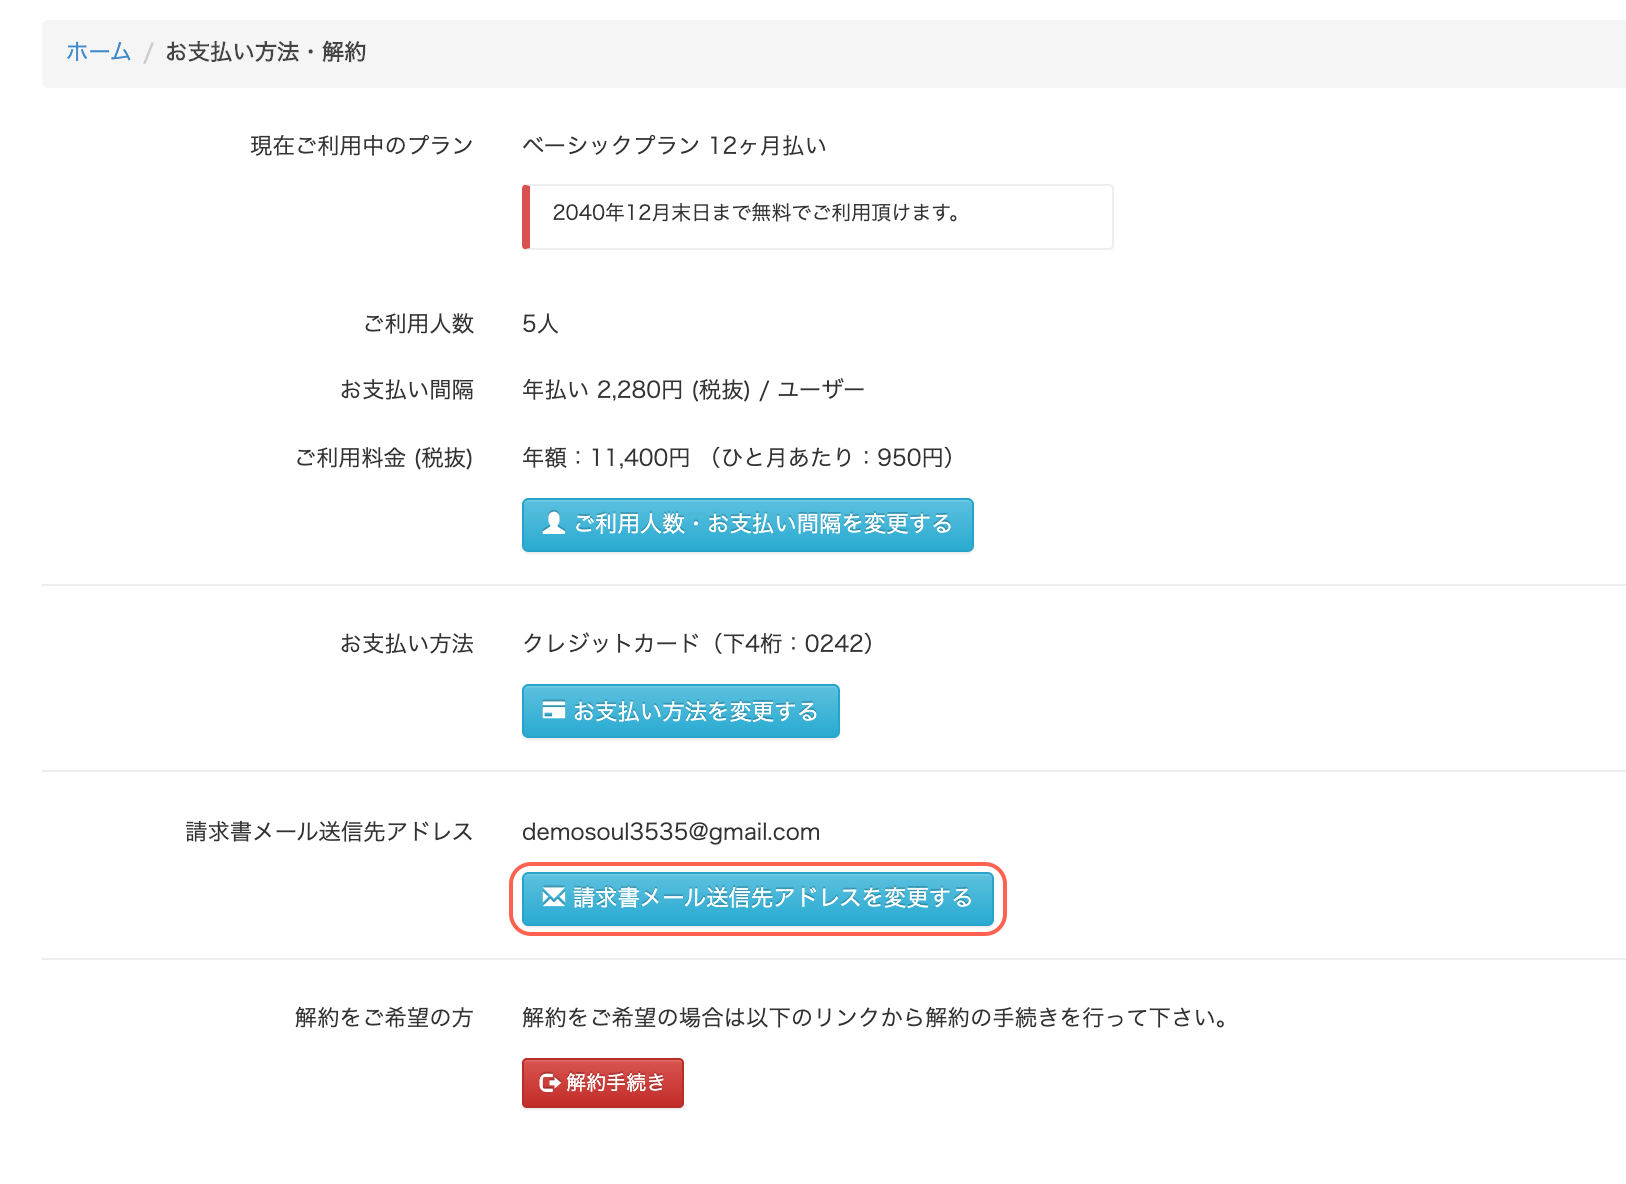Select the お支払い方法・解約 breadcrumb text
The image size is (1626, 1184).
pos(265,52)
